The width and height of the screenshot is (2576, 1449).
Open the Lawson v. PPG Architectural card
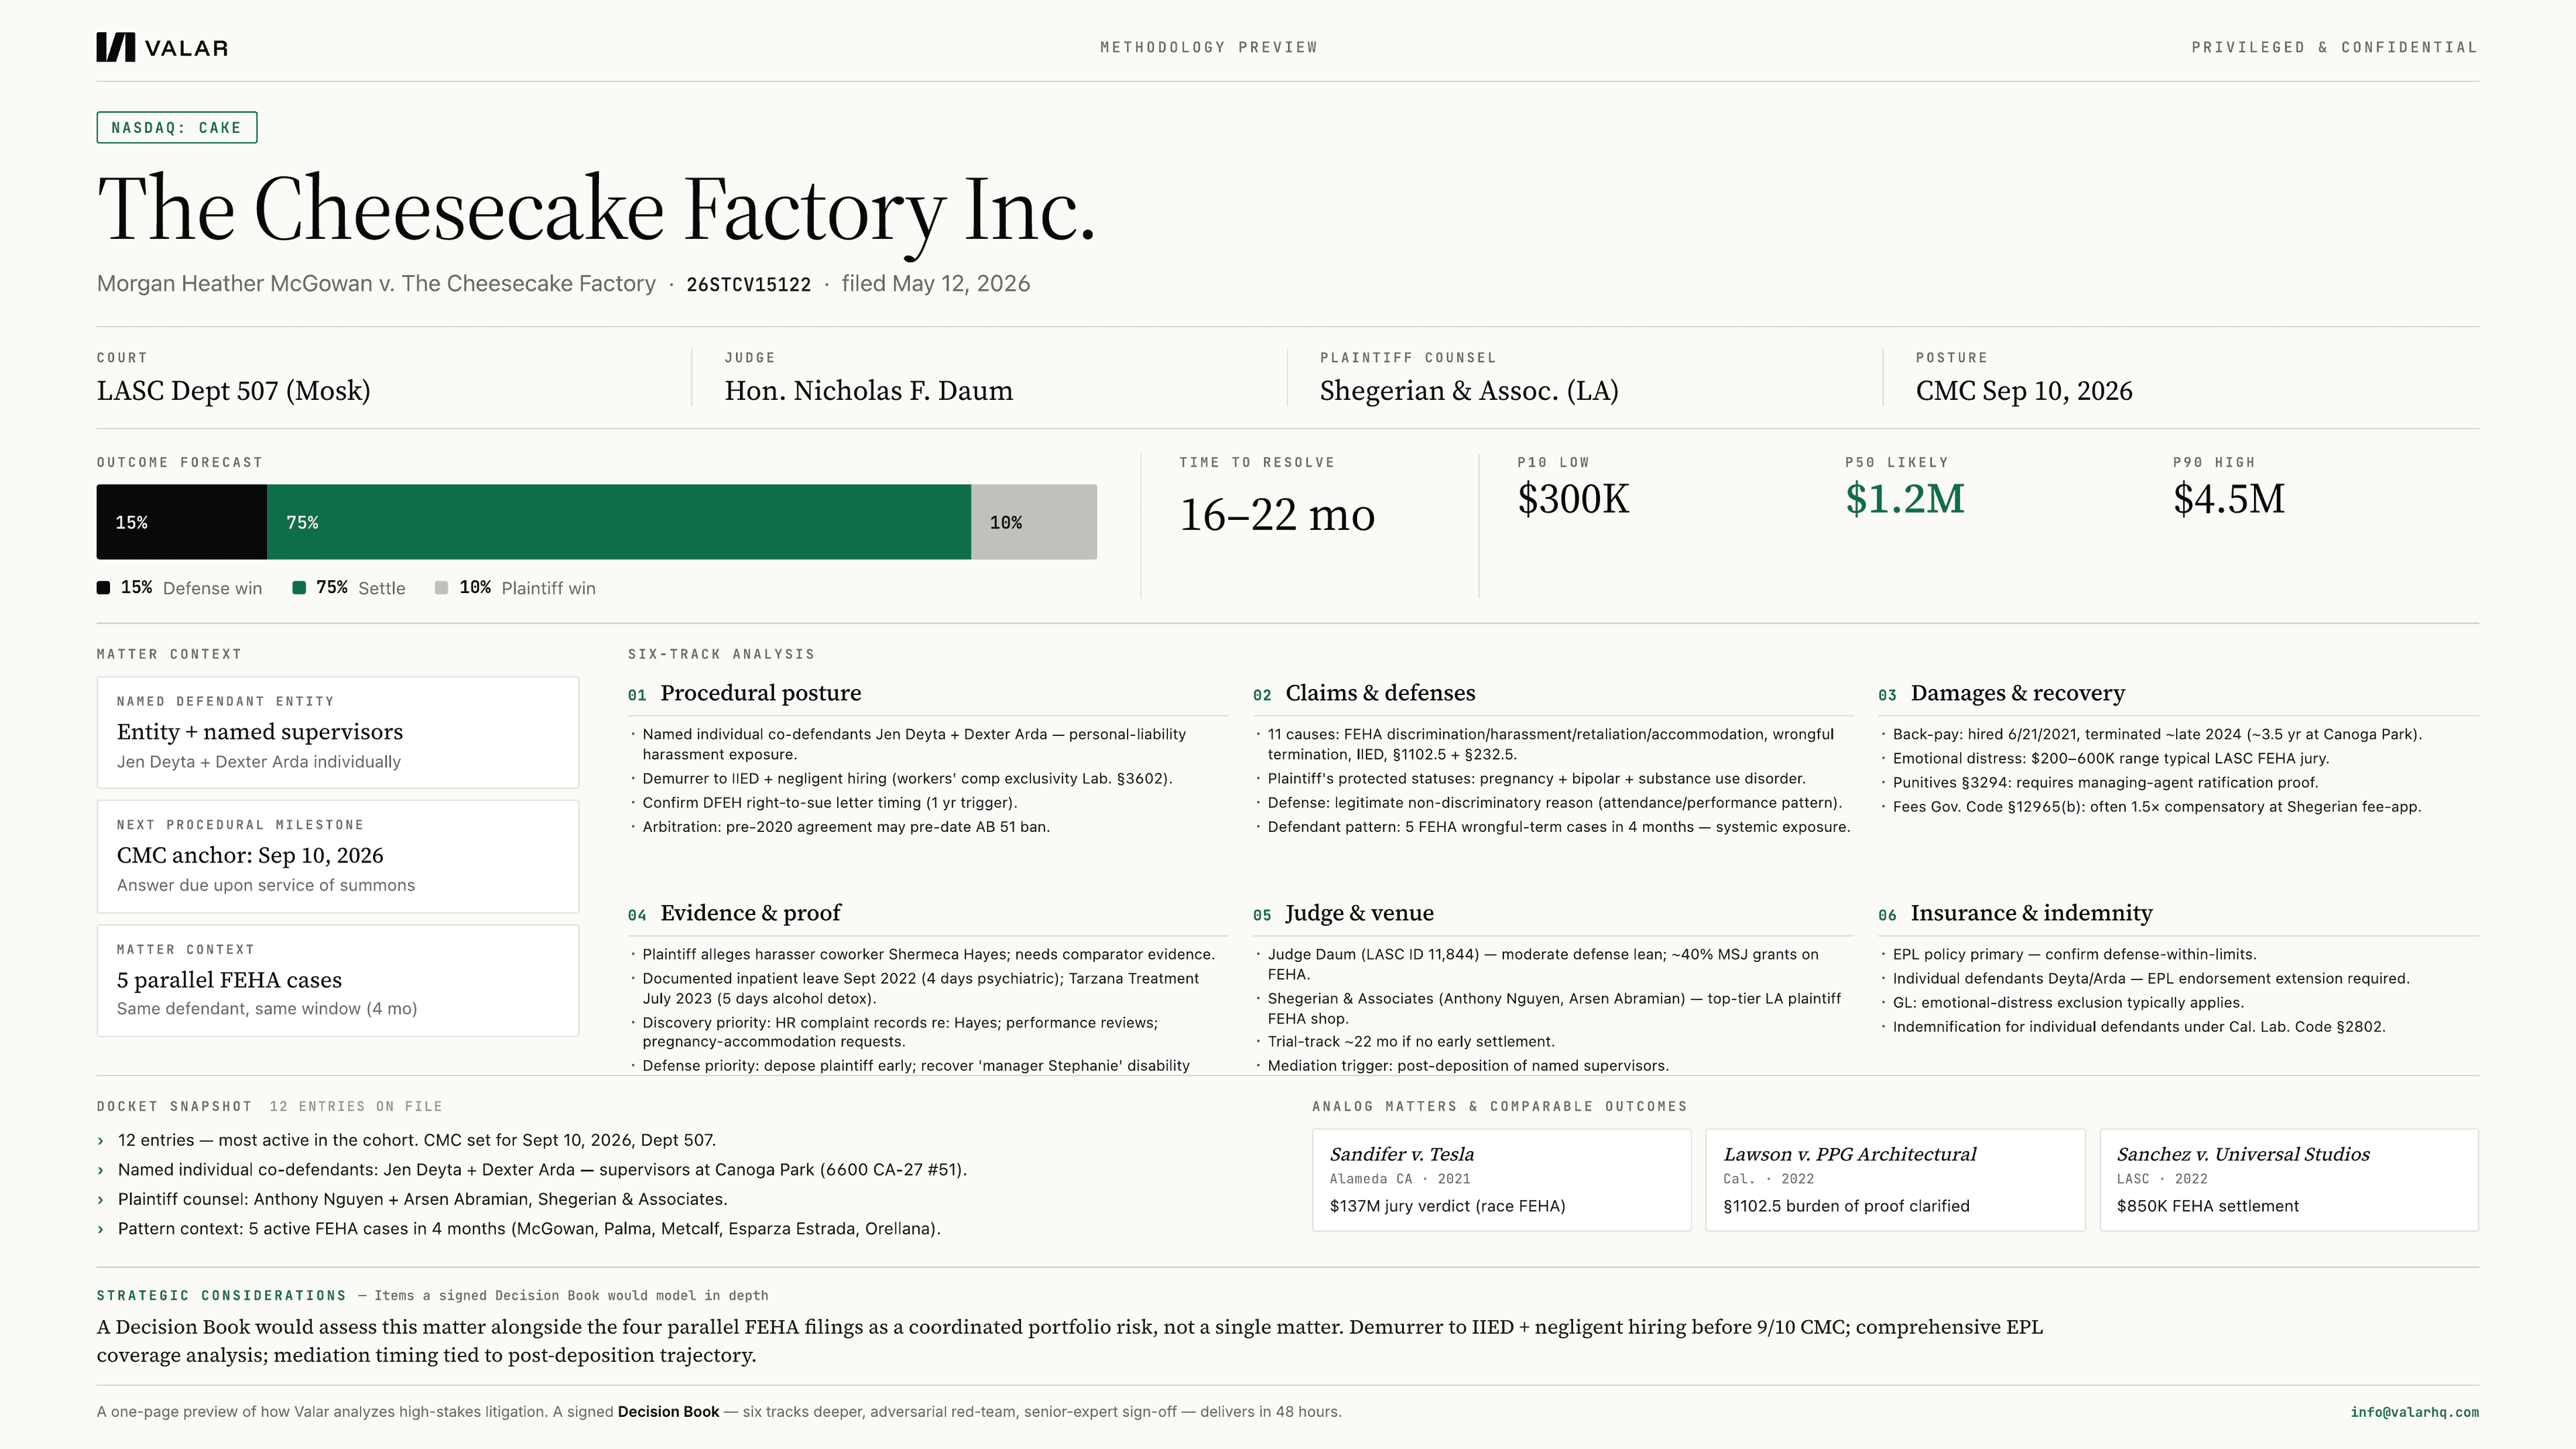point(1896,1180)
